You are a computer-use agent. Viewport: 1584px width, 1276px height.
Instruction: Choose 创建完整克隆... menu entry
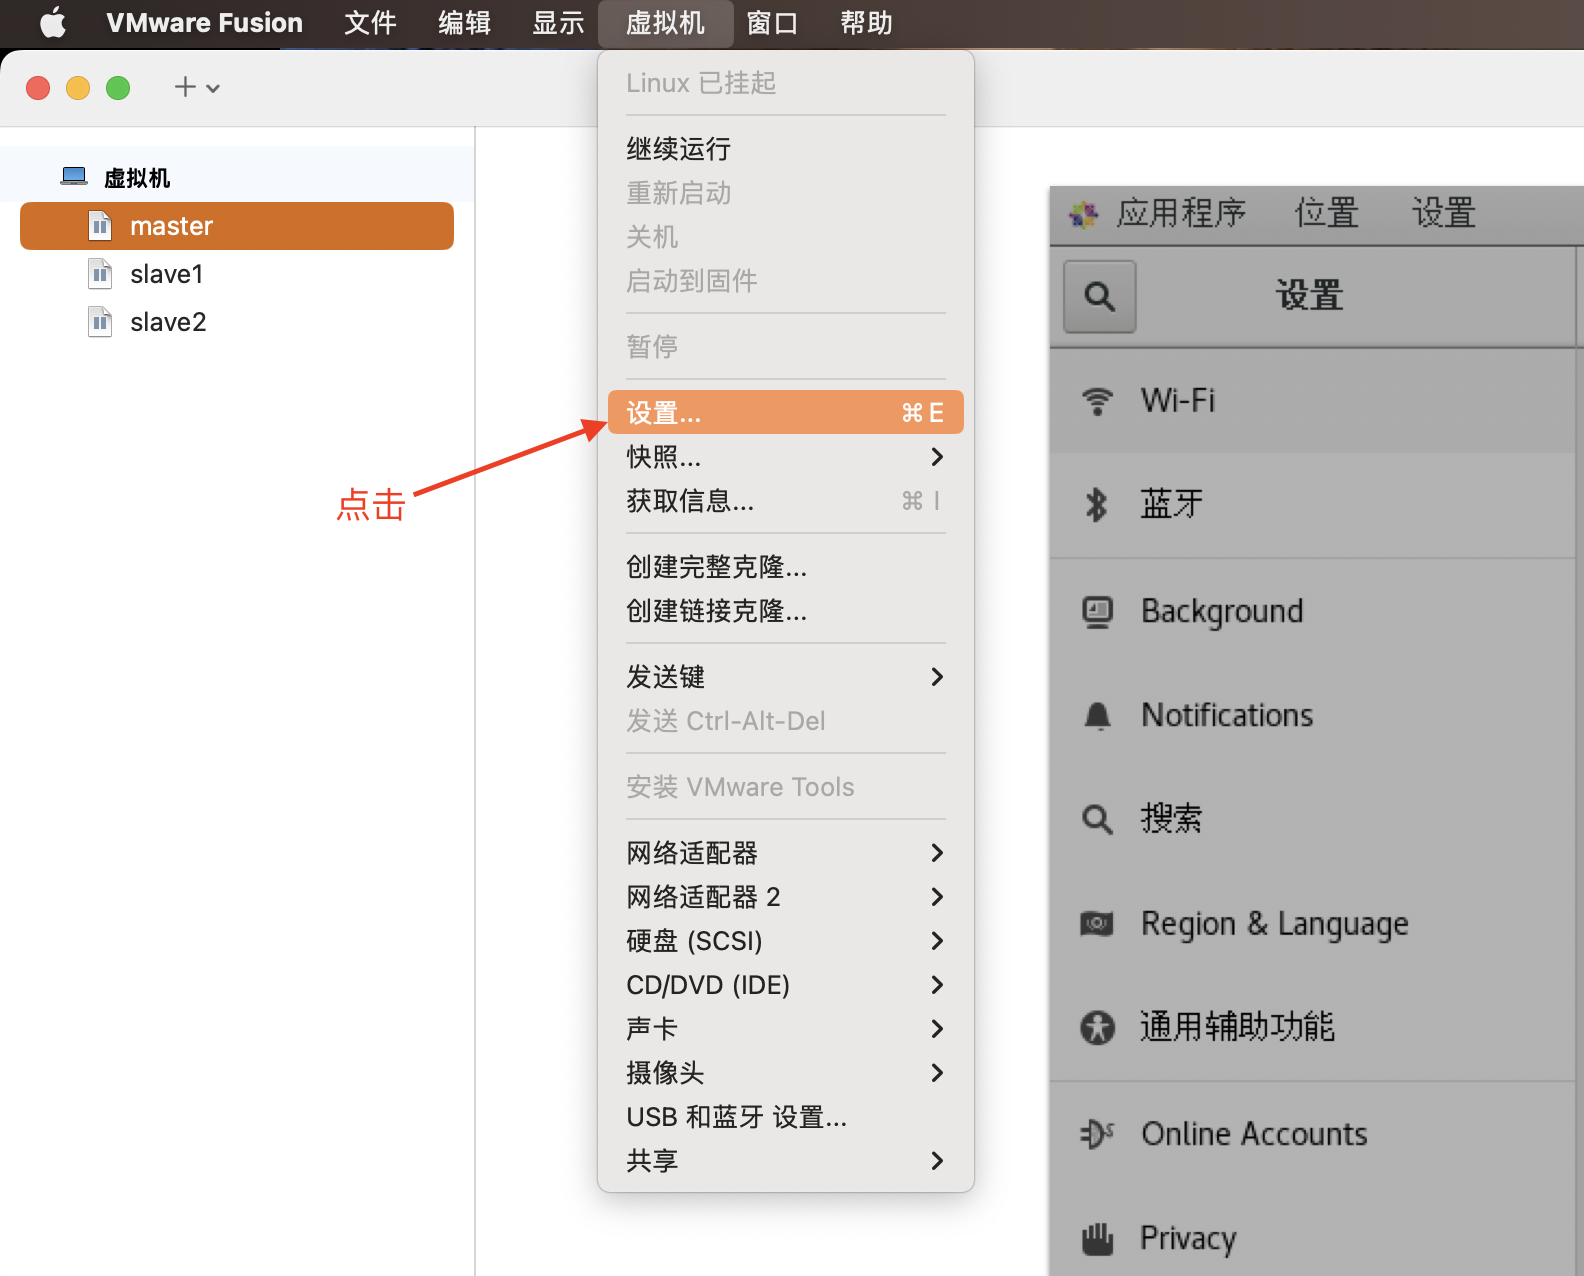pos(786,567)
